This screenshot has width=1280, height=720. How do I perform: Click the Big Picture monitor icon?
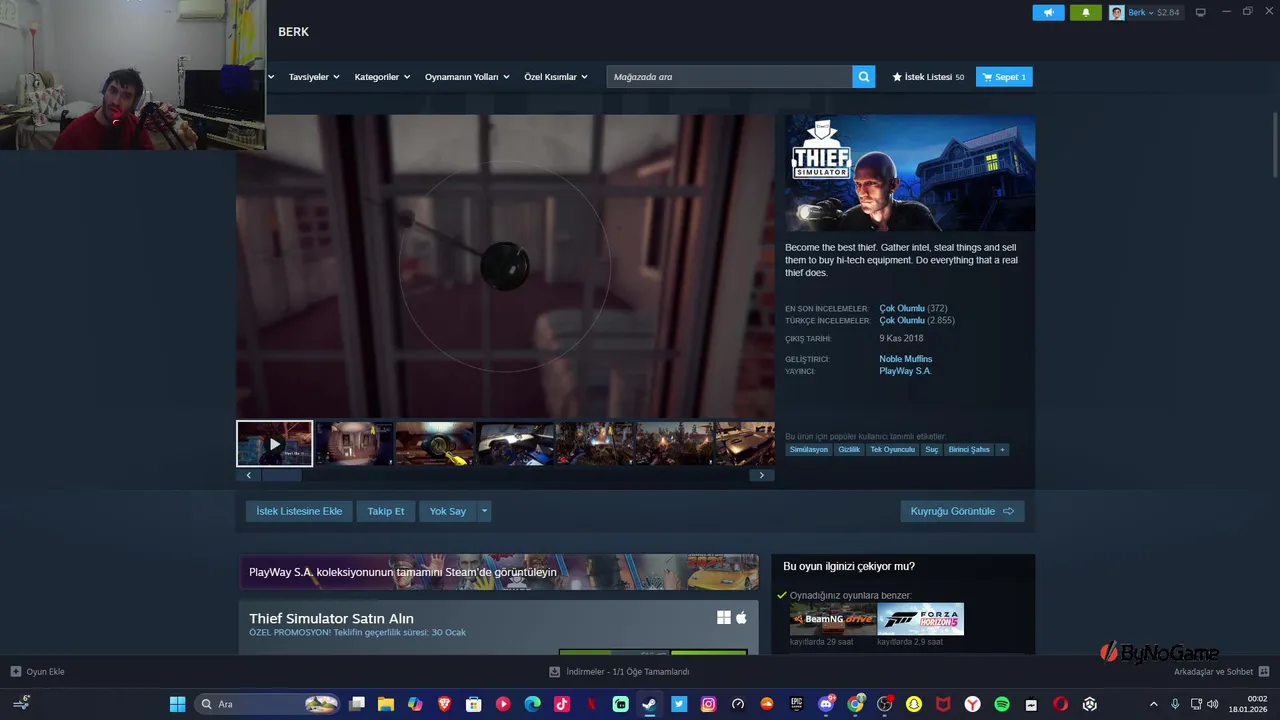click(1201, 12)
